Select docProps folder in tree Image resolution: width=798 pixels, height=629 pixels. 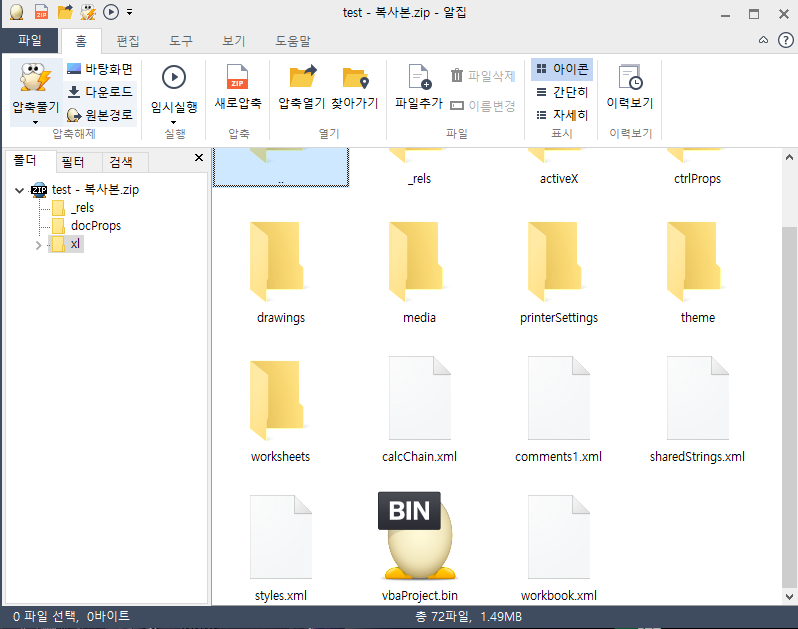95,226
